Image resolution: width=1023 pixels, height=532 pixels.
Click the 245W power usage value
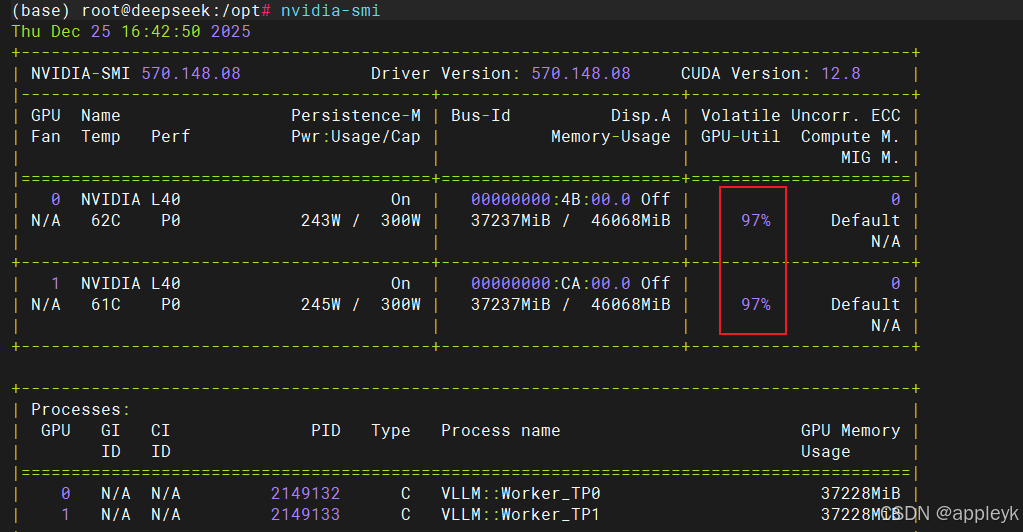[321, 304]
